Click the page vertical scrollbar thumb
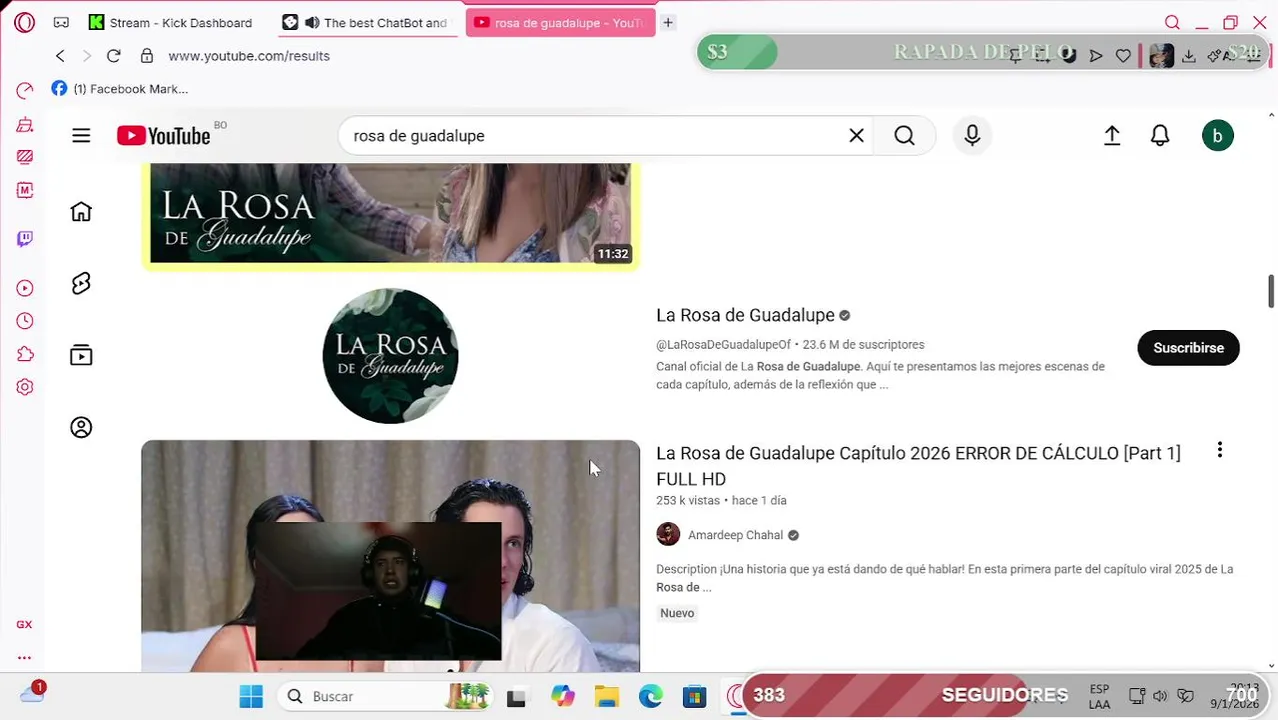The image size is (1278, 720). (x=1271, y=291)
